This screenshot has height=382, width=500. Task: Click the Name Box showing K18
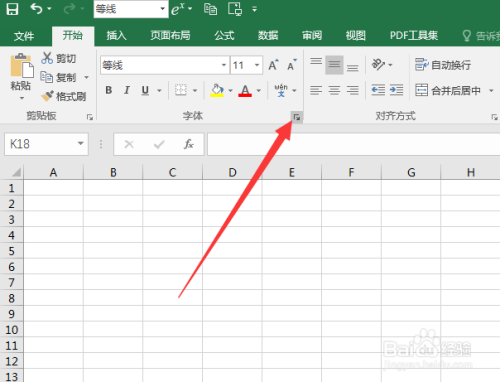click(x=46, y=144)
